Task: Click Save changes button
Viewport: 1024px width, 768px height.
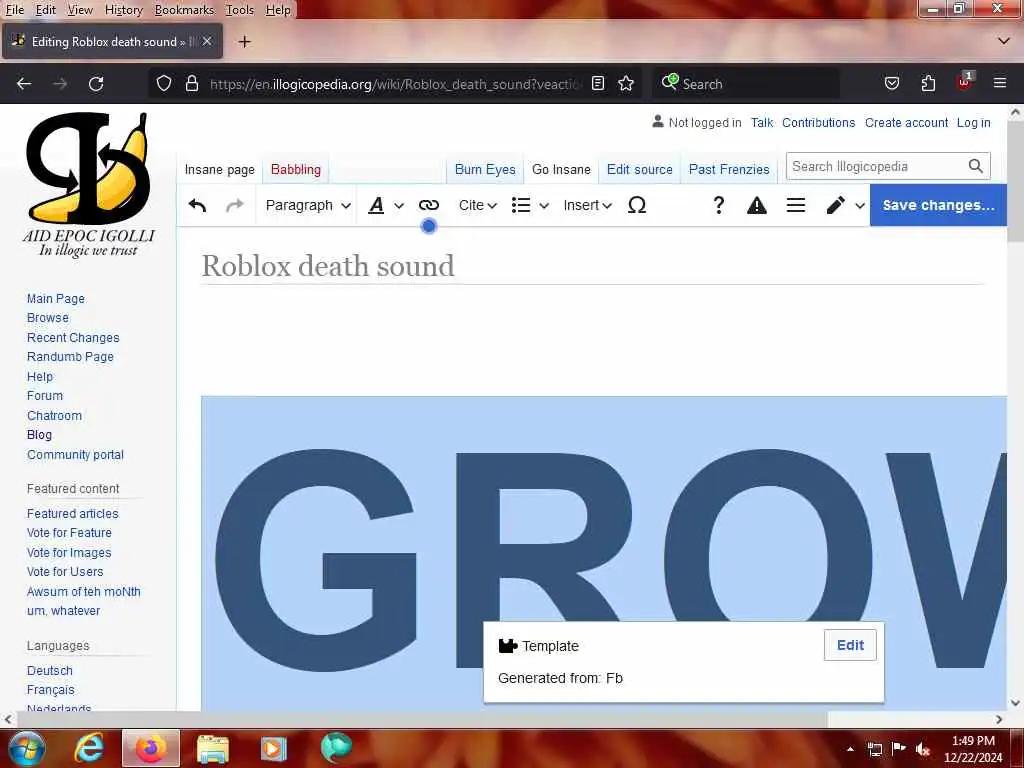Action: tap(938, 205)
